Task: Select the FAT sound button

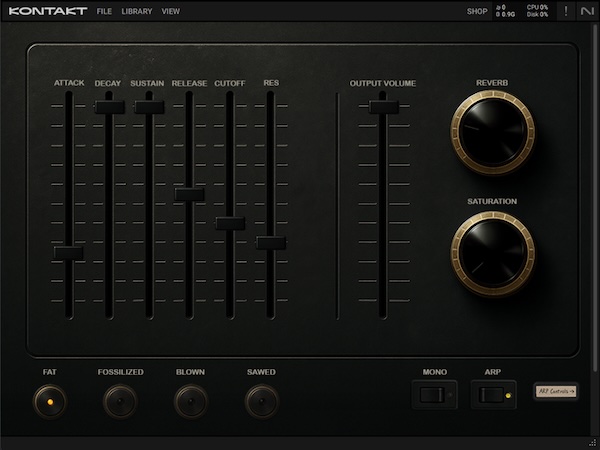Action: click(x=50, y=402)
